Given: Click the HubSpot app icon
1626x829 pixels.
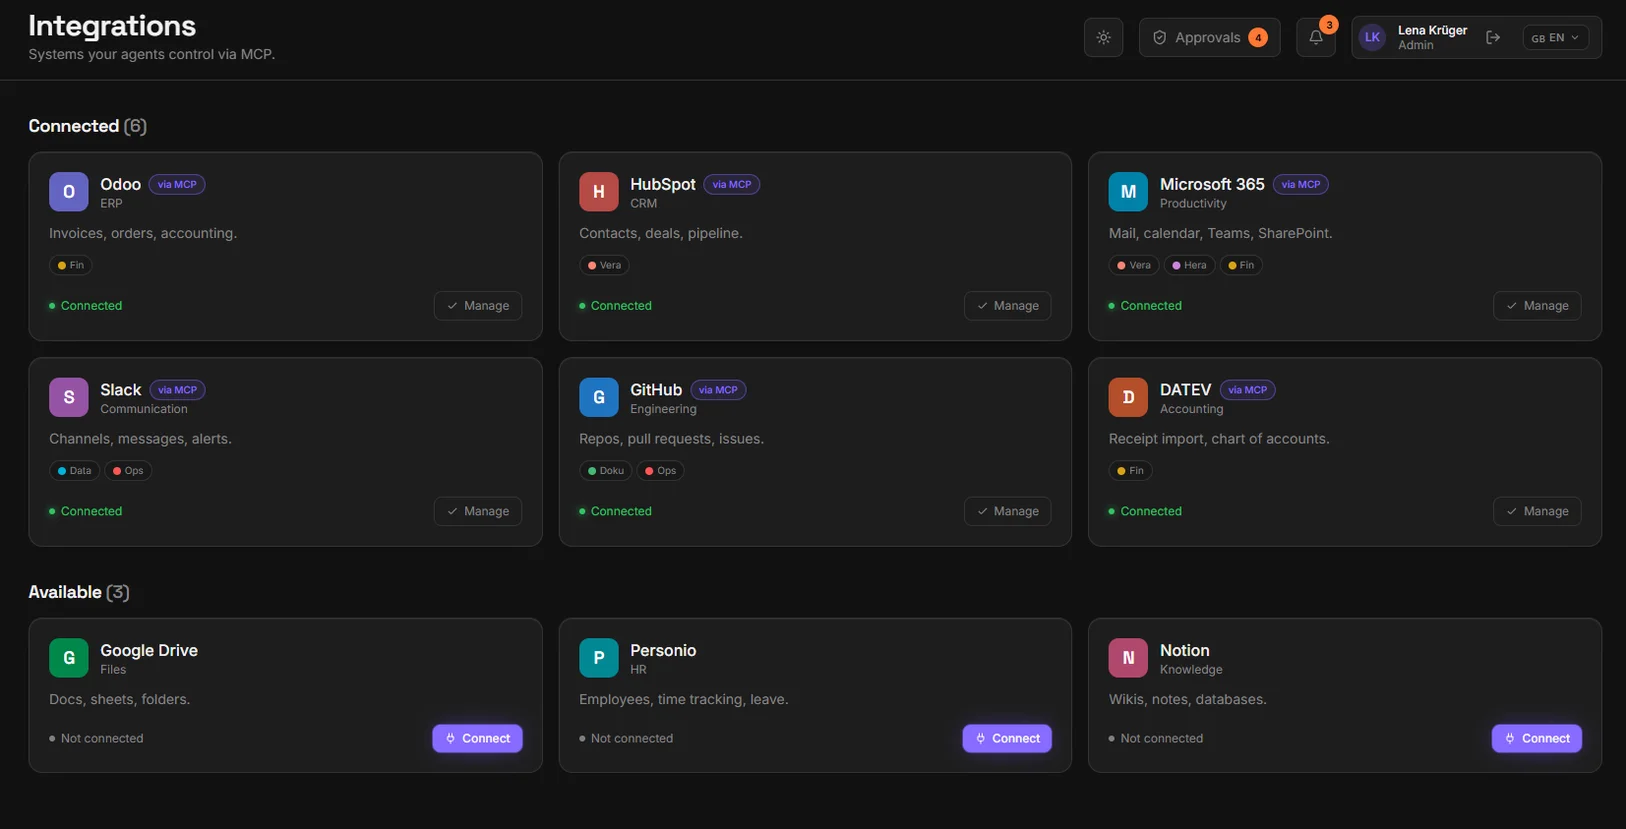Looking at the screenshot, I should tap(599, 192).
